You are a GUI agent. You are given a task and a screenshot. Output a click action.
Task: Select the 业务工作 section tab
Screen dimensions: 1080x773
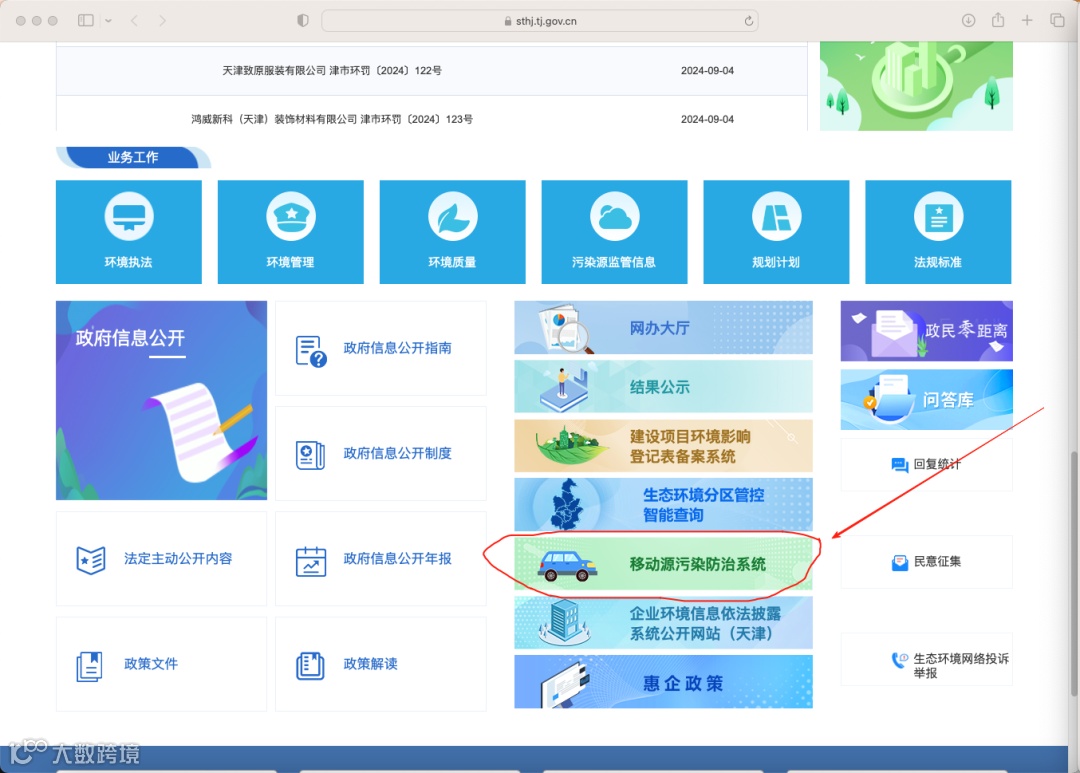pyautogui.click(x=133, y=157)
